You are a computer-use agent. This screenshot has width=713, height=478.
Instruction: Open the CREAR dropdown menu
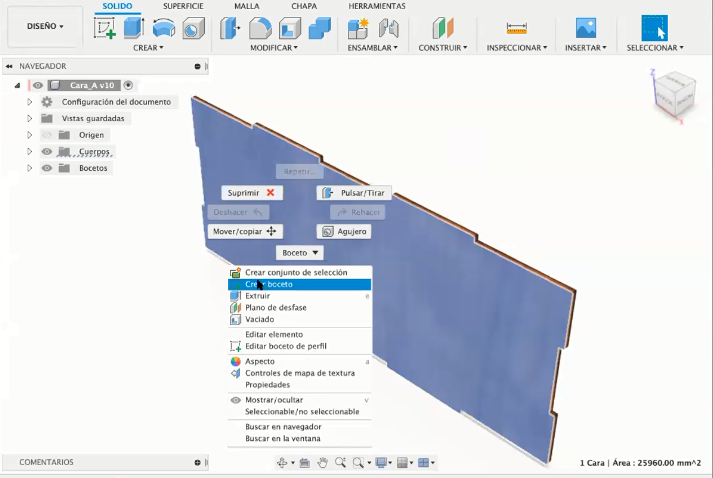[x=148, y=48]
